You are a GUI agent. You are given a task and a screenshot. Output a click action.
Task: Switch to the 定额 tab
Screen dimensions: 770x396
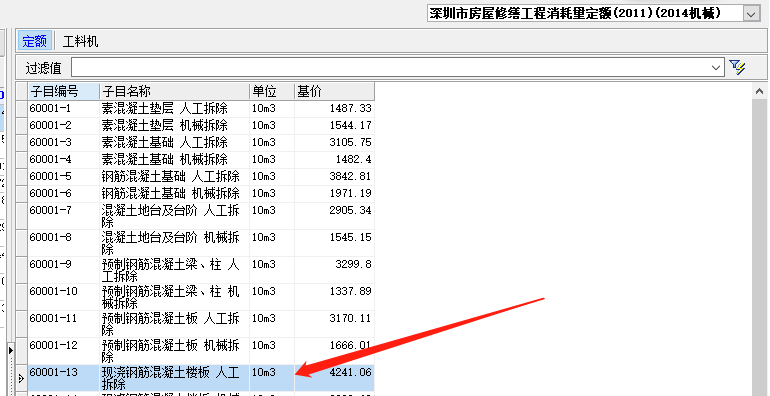pyautogui.click(x=34, y=41)
